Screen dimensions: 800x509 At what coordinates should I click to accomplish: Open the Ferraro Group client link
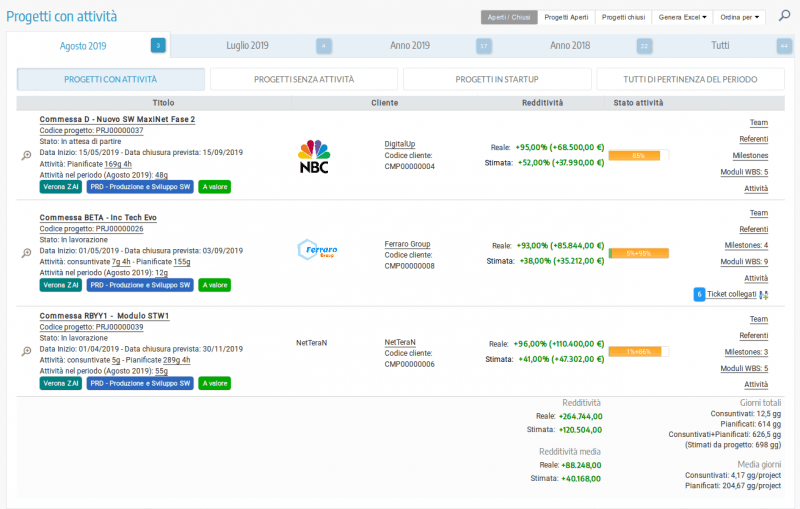[x=407, y=244]
